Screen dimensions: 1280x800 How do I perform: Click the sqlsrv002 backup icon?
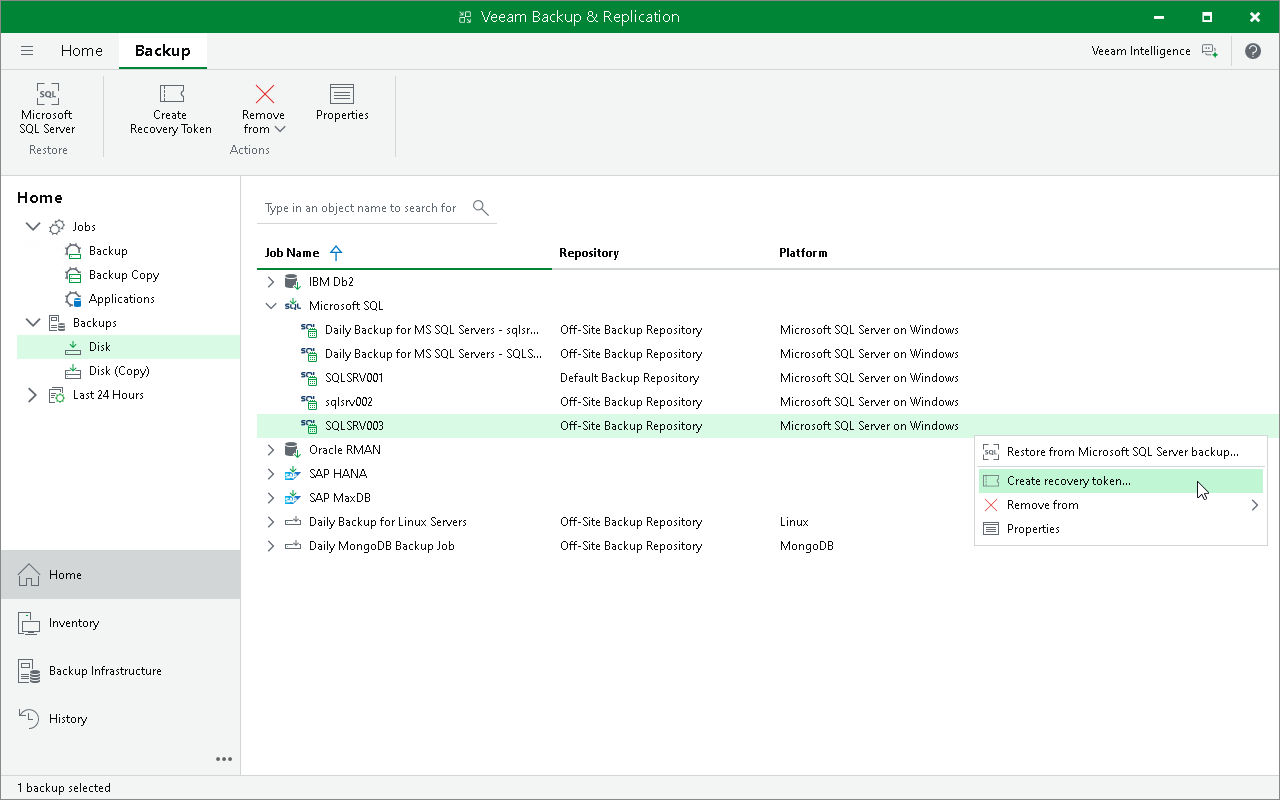tap(309, 402)
